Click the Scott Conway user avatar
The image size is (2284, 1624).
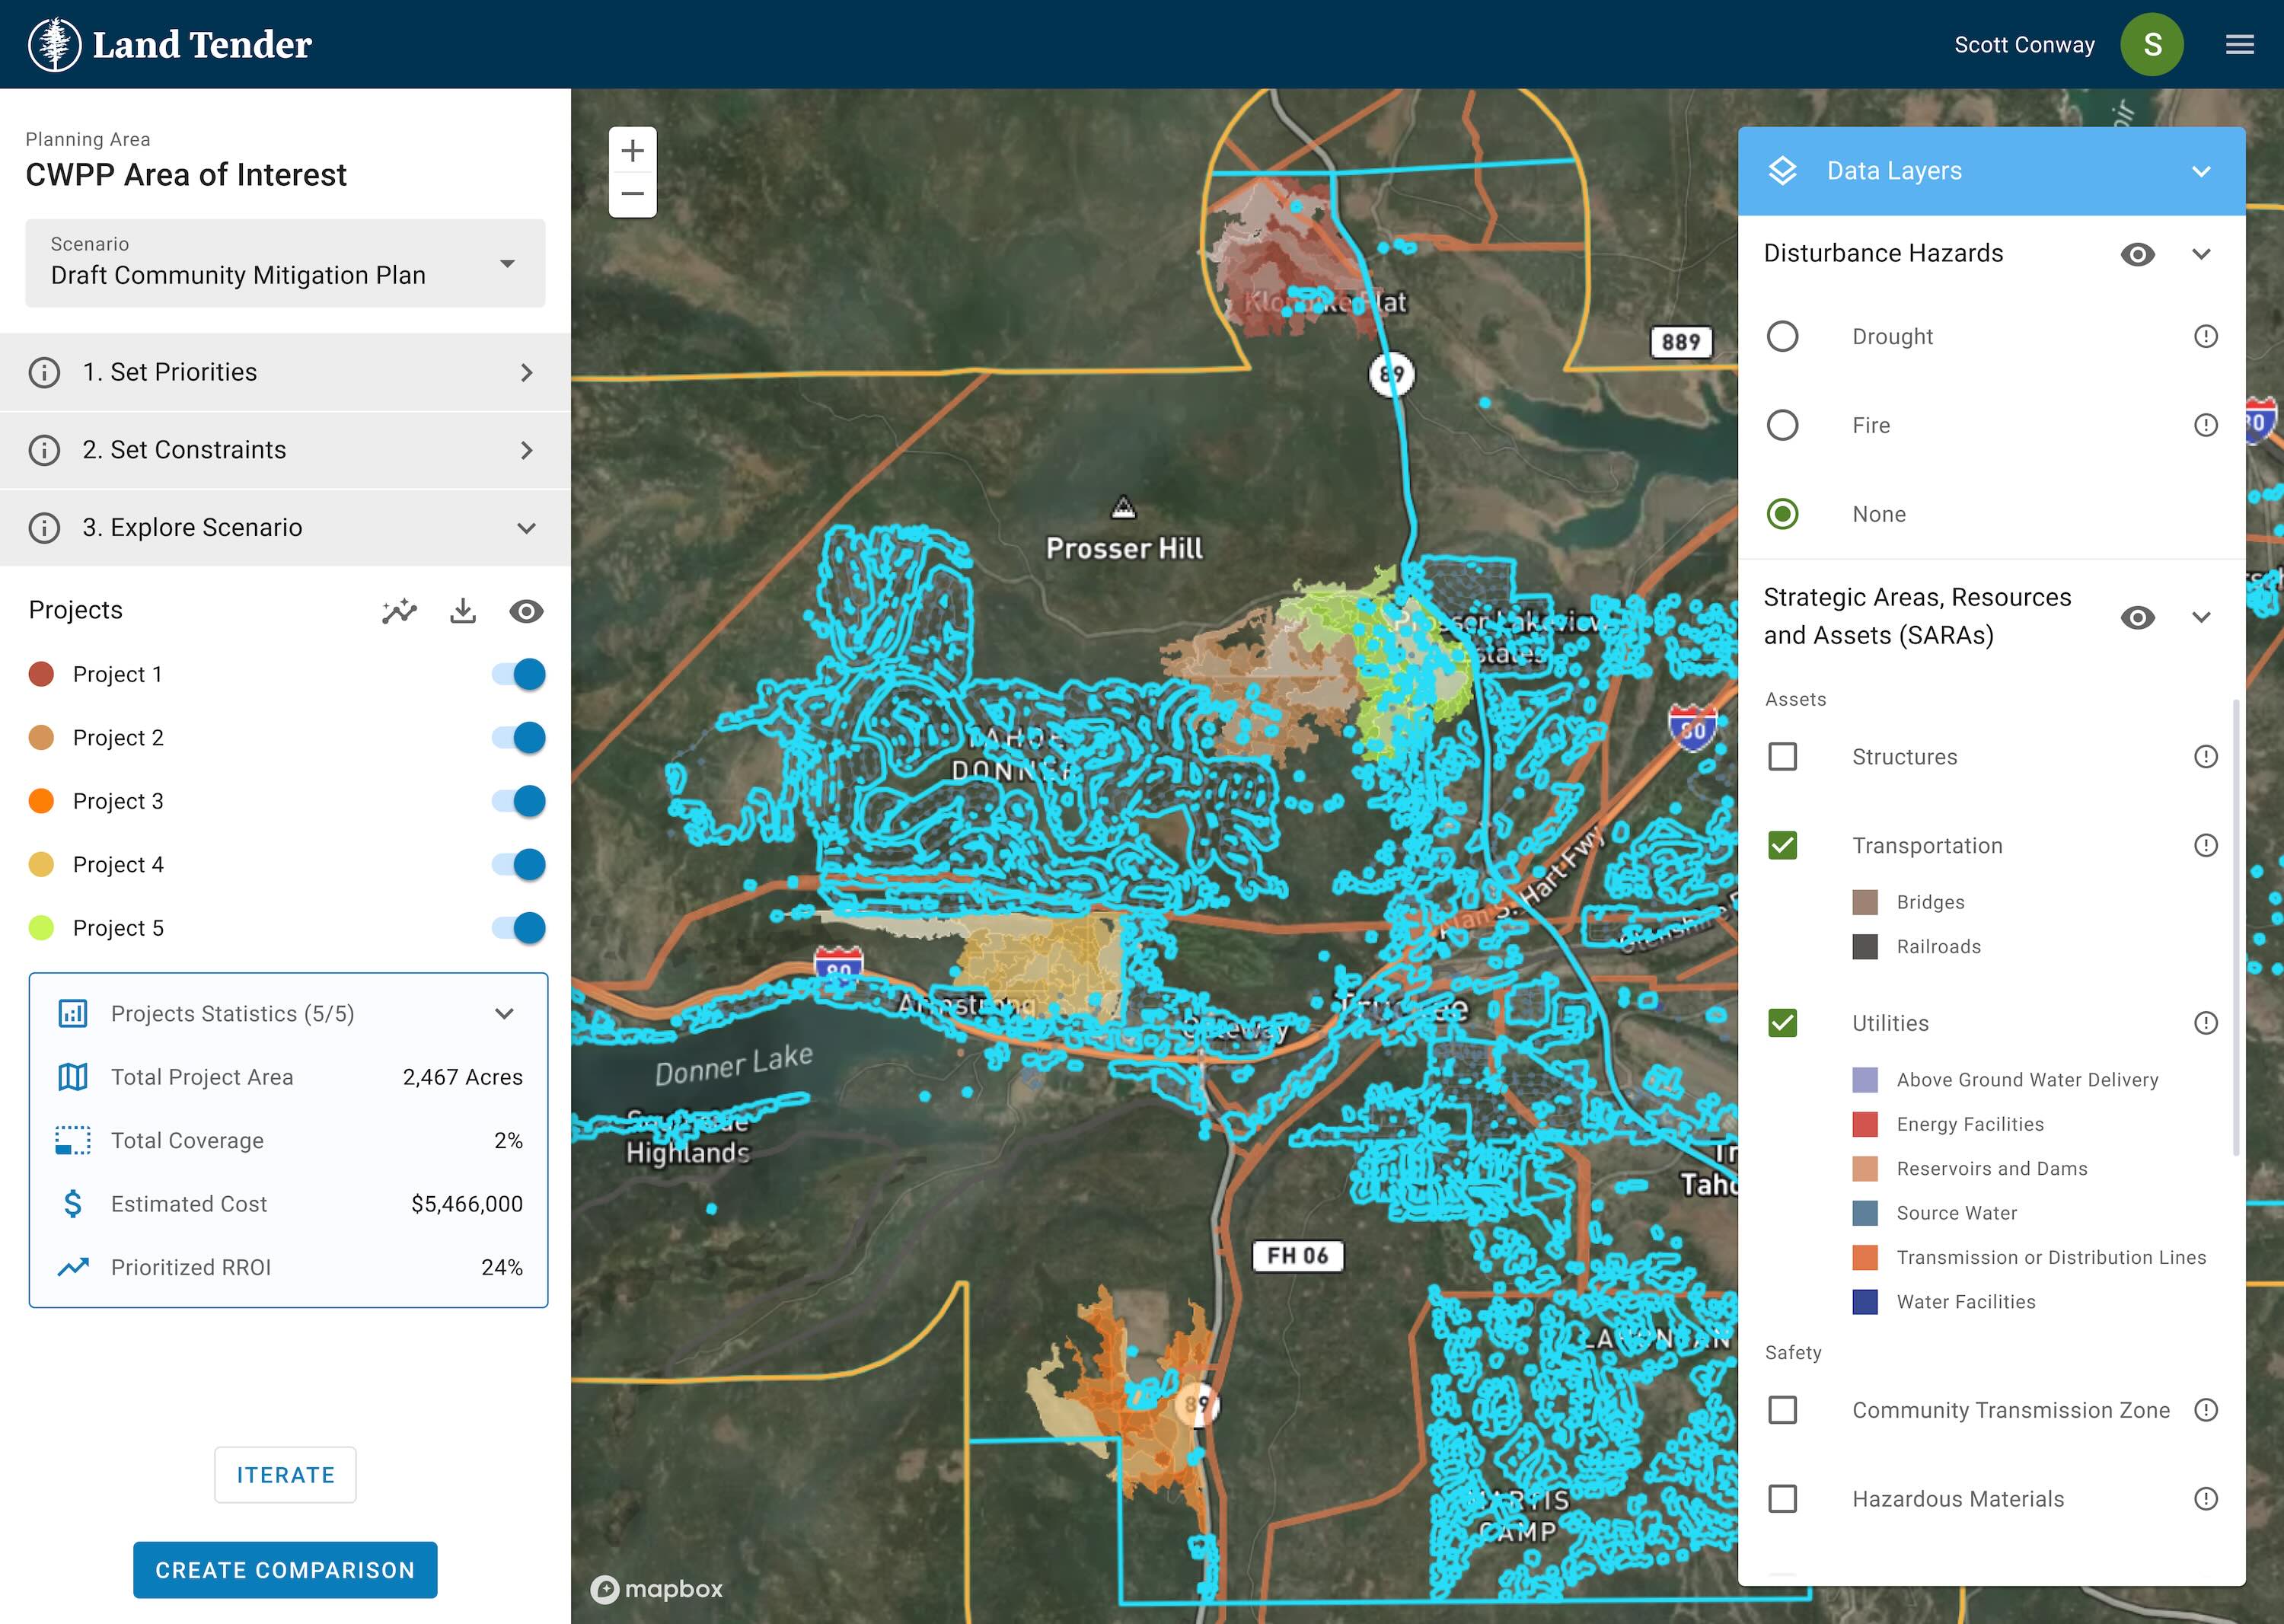[2151, 44]
